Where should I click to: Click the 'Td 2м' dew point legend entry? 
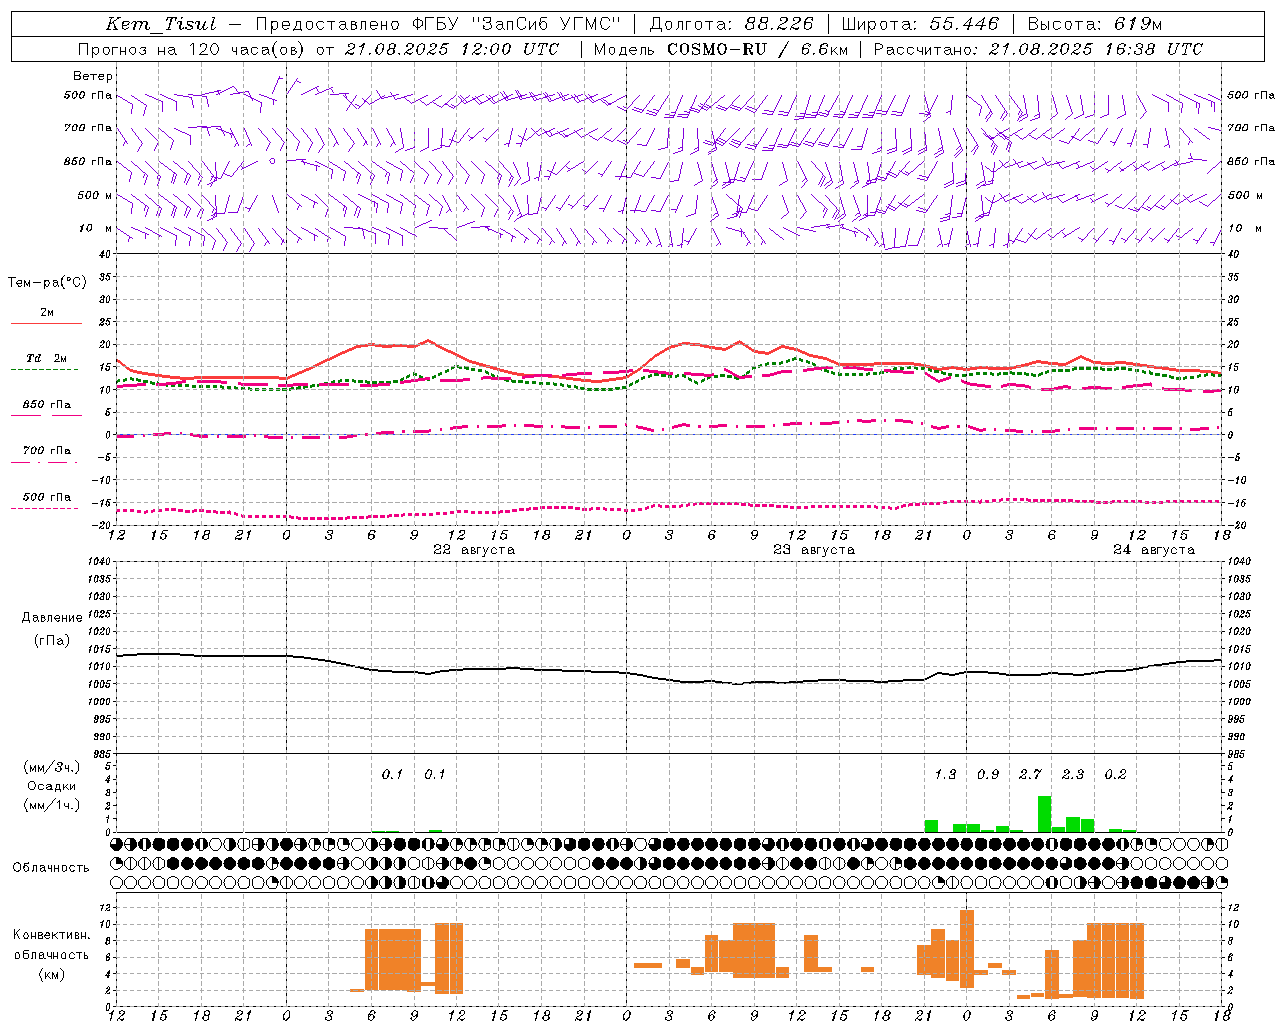click(47, 358)
